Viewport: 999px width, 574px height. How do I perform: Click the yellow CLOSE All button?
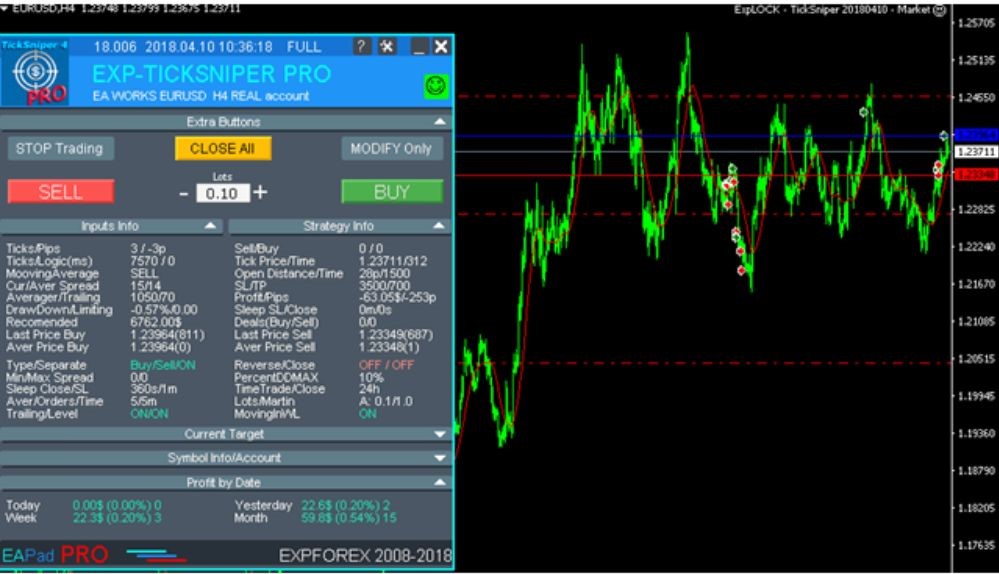click(223, 148)
